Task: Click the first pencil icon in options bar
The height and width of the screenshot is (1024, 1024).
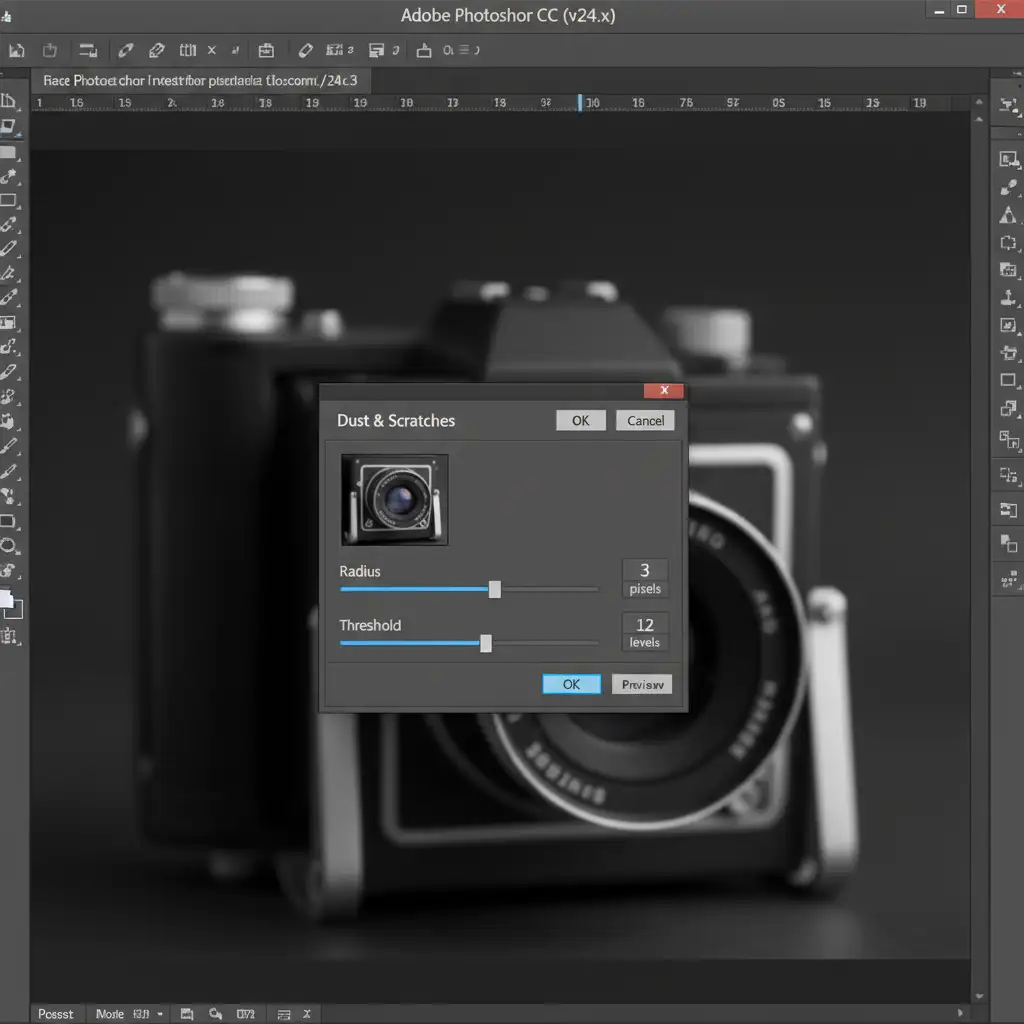Action: [125, 50]
